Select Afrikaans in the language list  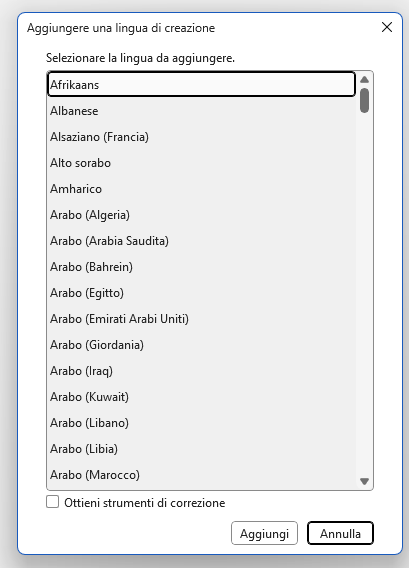(x=201, y=84)
